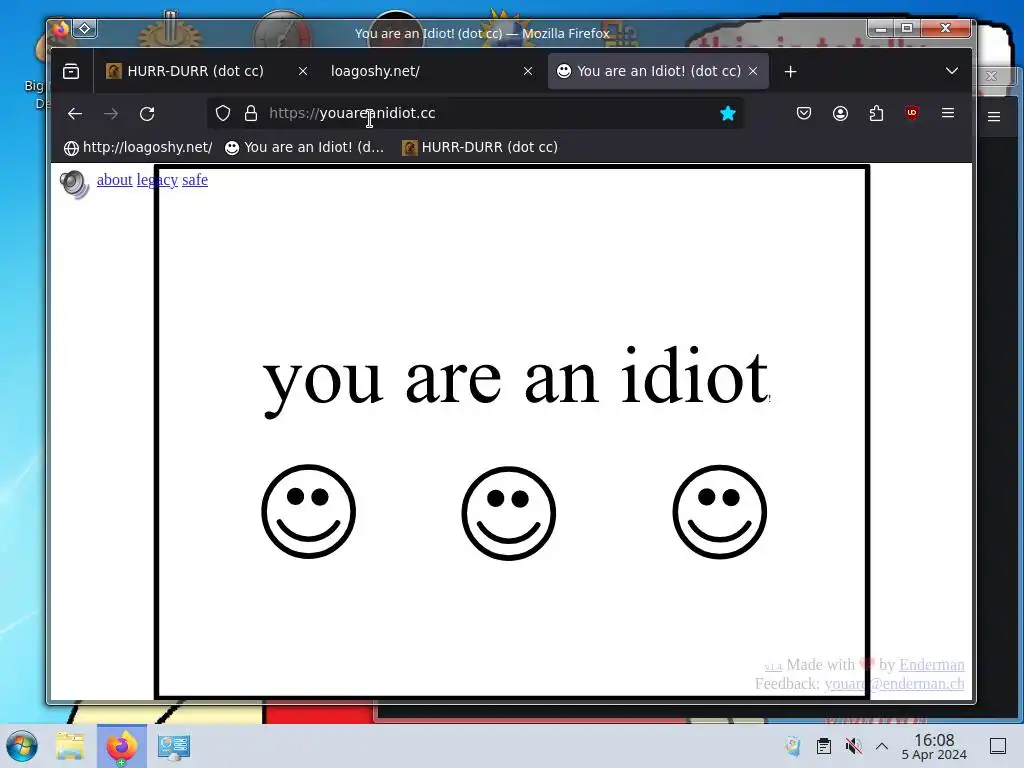The width and height of the screenshot is (1024, 768).
Task: Open the notes tray icon
Action: (793, 746)
